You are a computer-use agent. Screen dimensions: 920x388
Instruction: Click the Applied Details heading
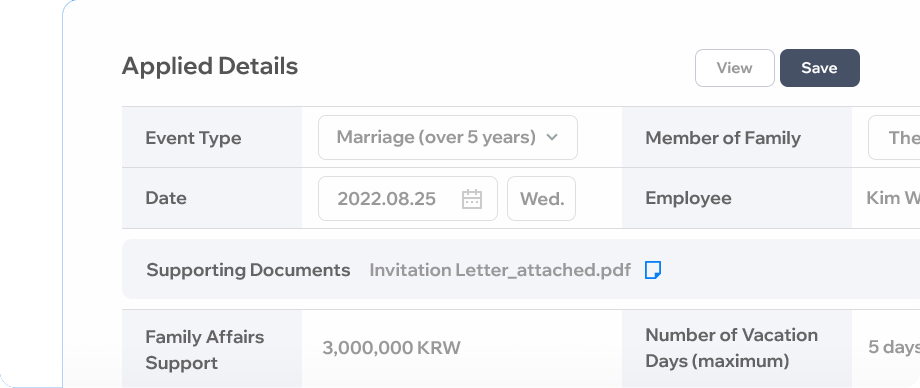pyautogui.click(x=210, y=66)
